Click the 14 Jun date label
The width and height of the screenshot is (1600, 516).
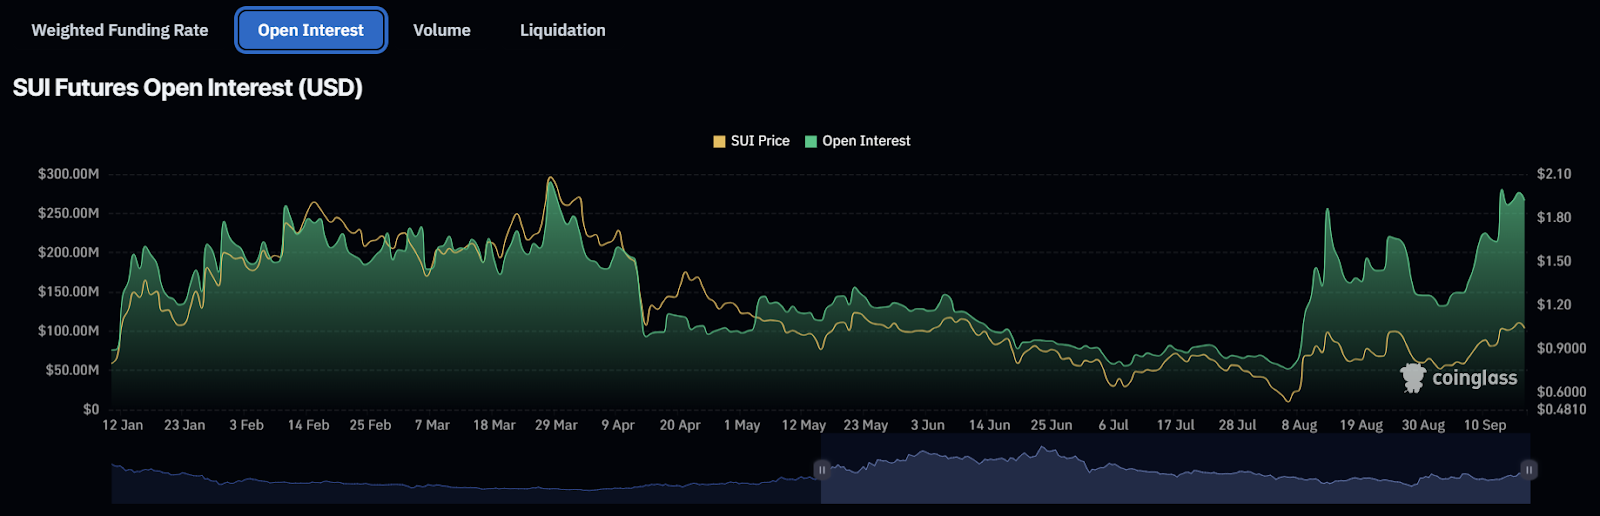pos(989,425)
